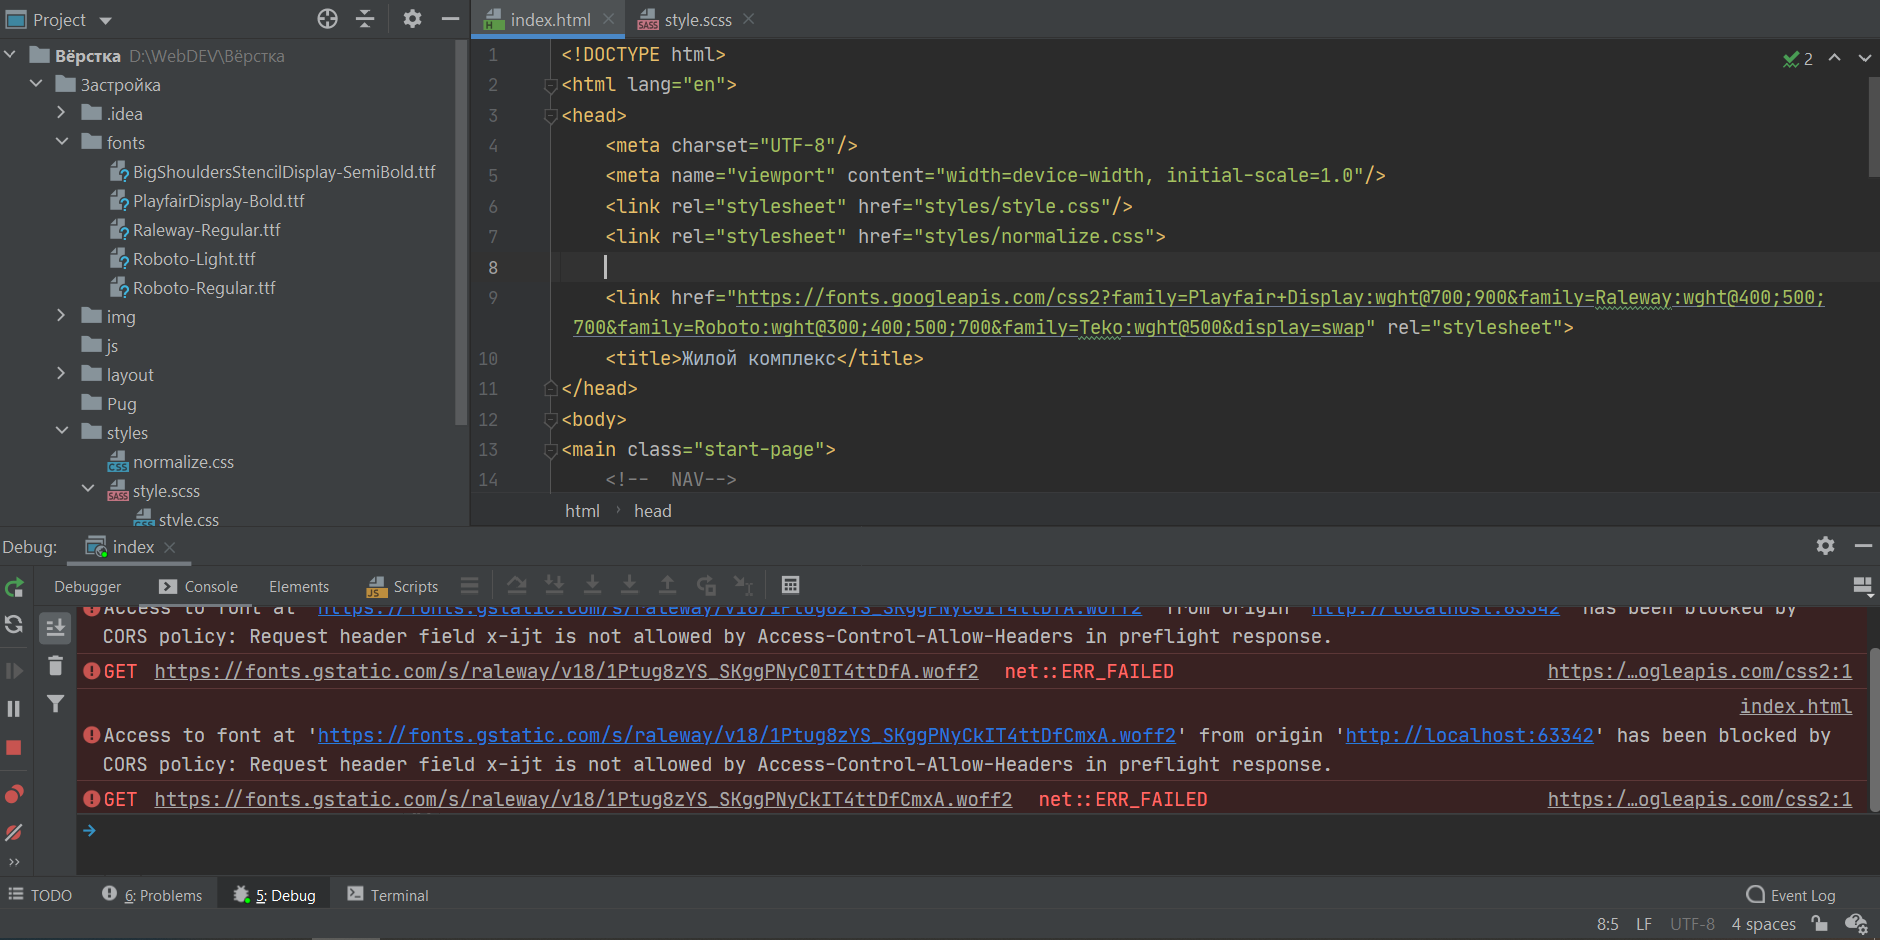1880x940 pixels.
Task: Toggle Mute Breakpoints icon
Action: click(14, 832)
